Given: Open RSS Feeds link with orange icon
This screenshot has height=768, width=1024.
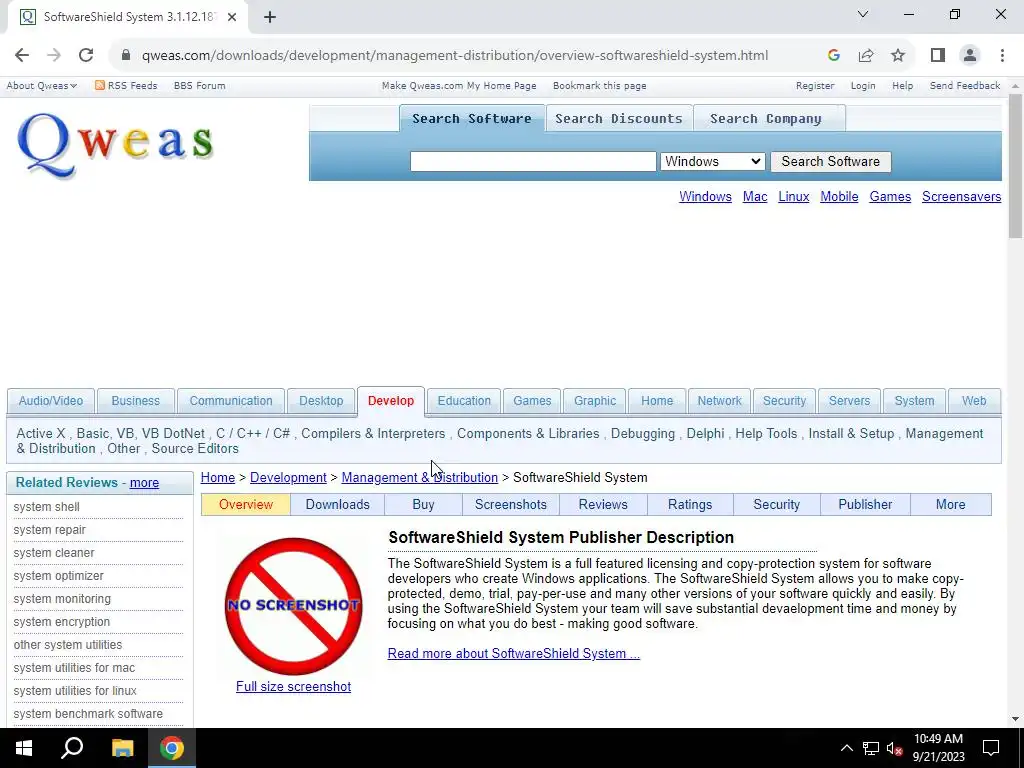Looking at the screenshot, I should click(x=126, y=86).
